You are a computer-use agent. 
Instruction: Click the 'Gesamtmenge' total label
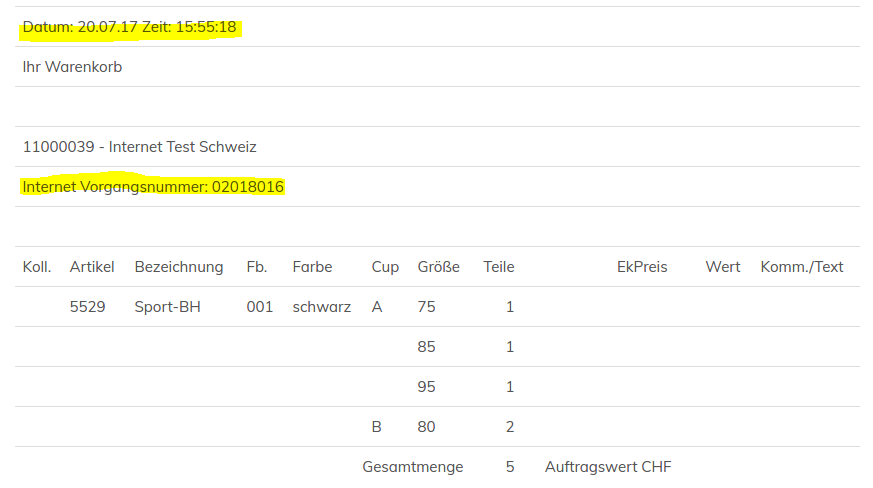point(411,467)
